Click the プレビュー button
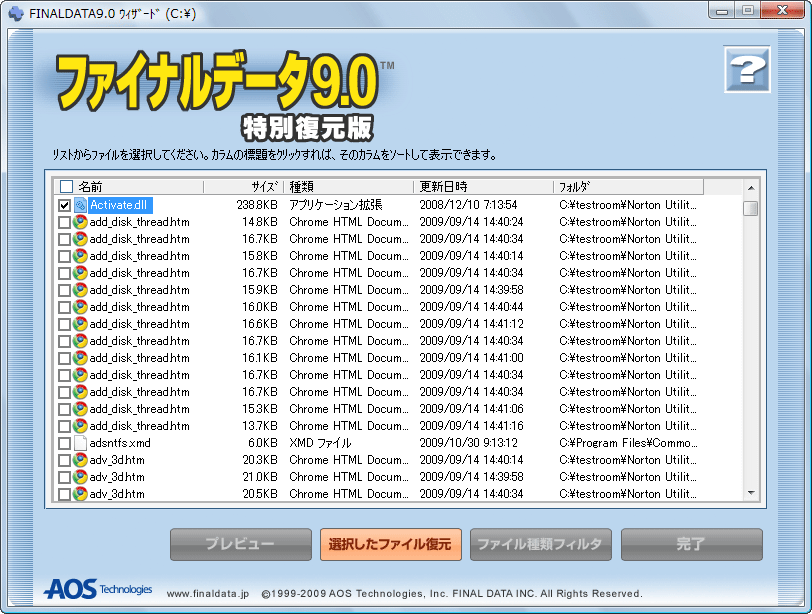This screenshot has height=614, width=812. 241,544
